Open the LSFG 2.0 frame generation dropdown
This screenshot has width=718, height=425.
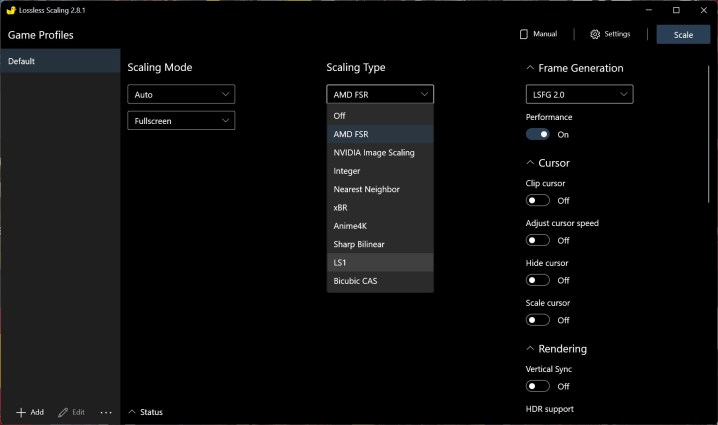tap(579, 94)
